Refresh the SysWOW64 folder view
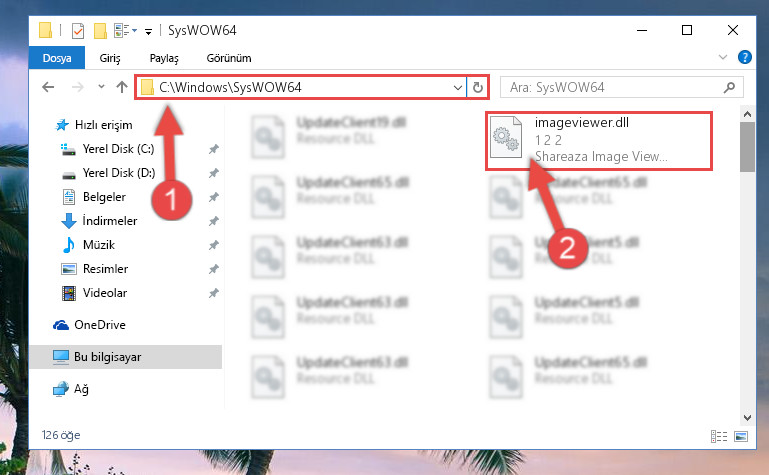Viewport: 769px width, 475px height. click(x=478, y=88)
